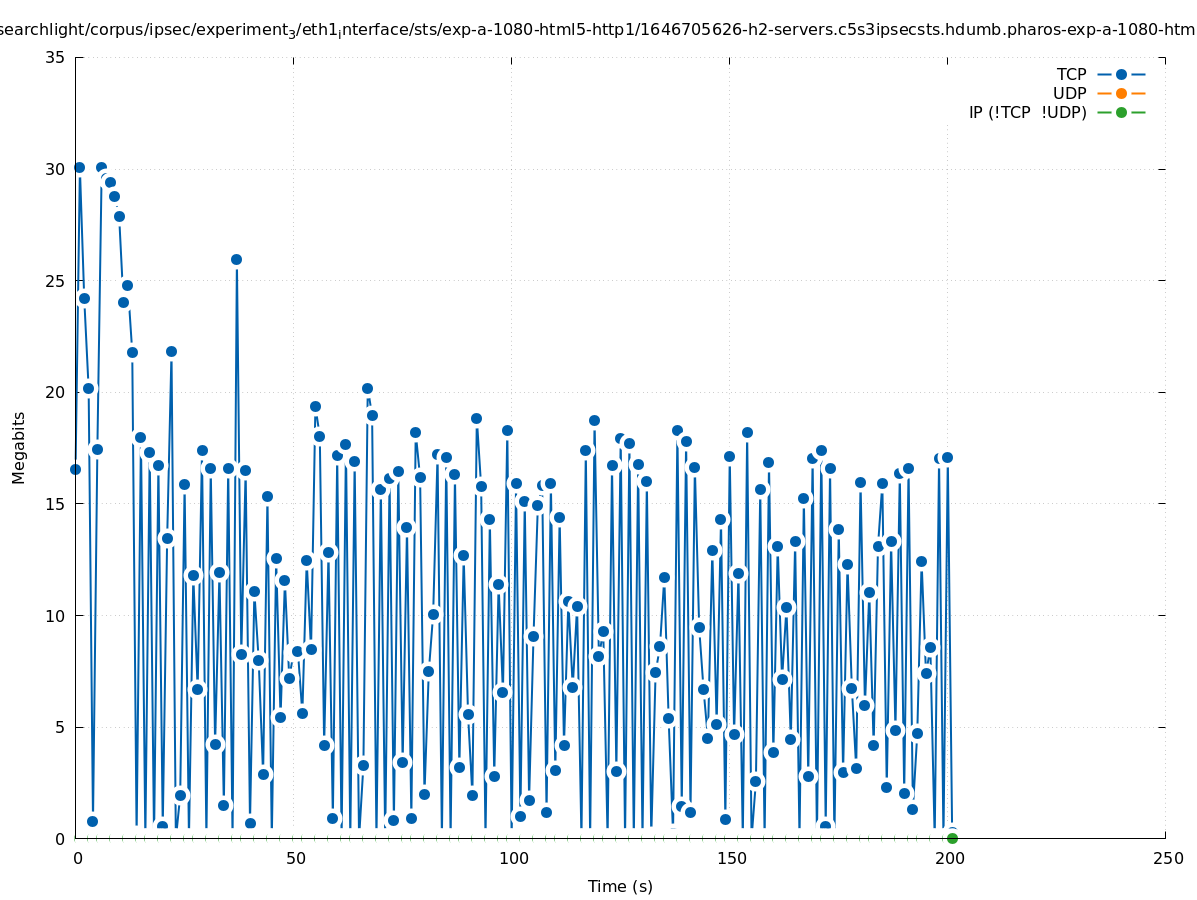The image size is (1197, 900).
Task: Select the UDP legend label
Action: click(1069, 93)
